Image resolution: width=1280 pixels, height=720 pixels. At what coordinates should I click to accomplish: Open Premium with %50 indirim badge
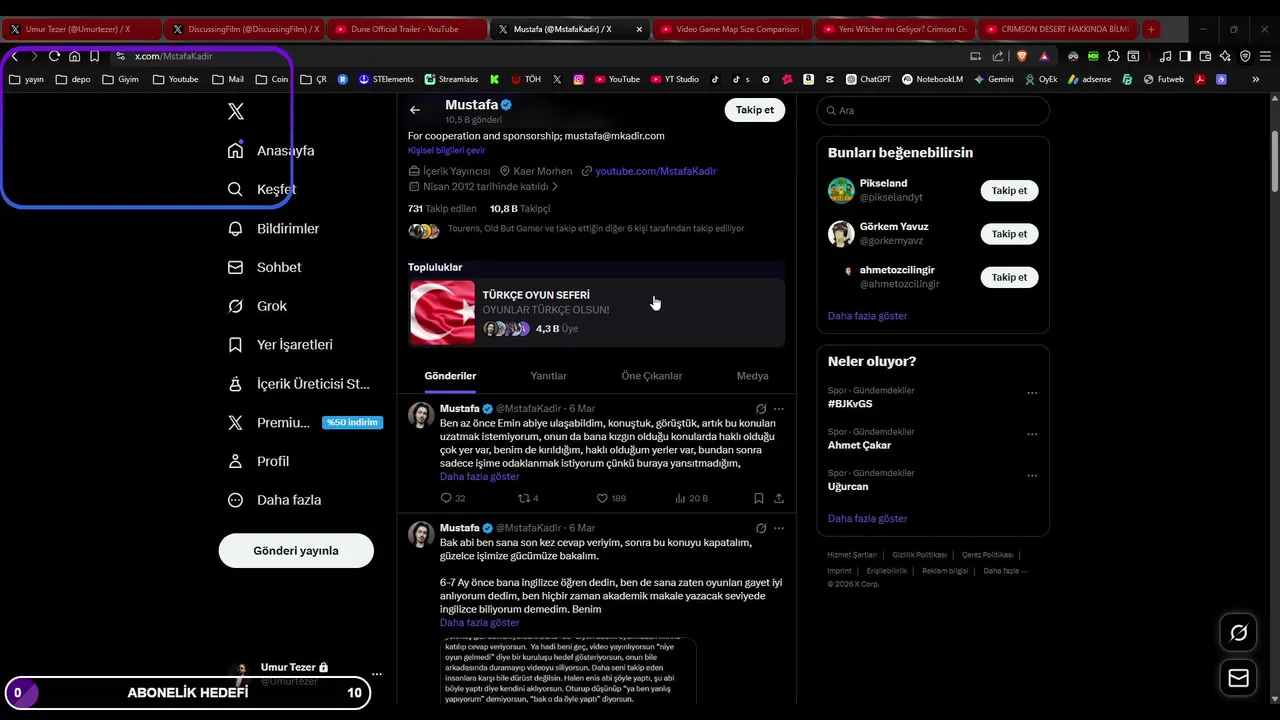(x=305, y=422)
